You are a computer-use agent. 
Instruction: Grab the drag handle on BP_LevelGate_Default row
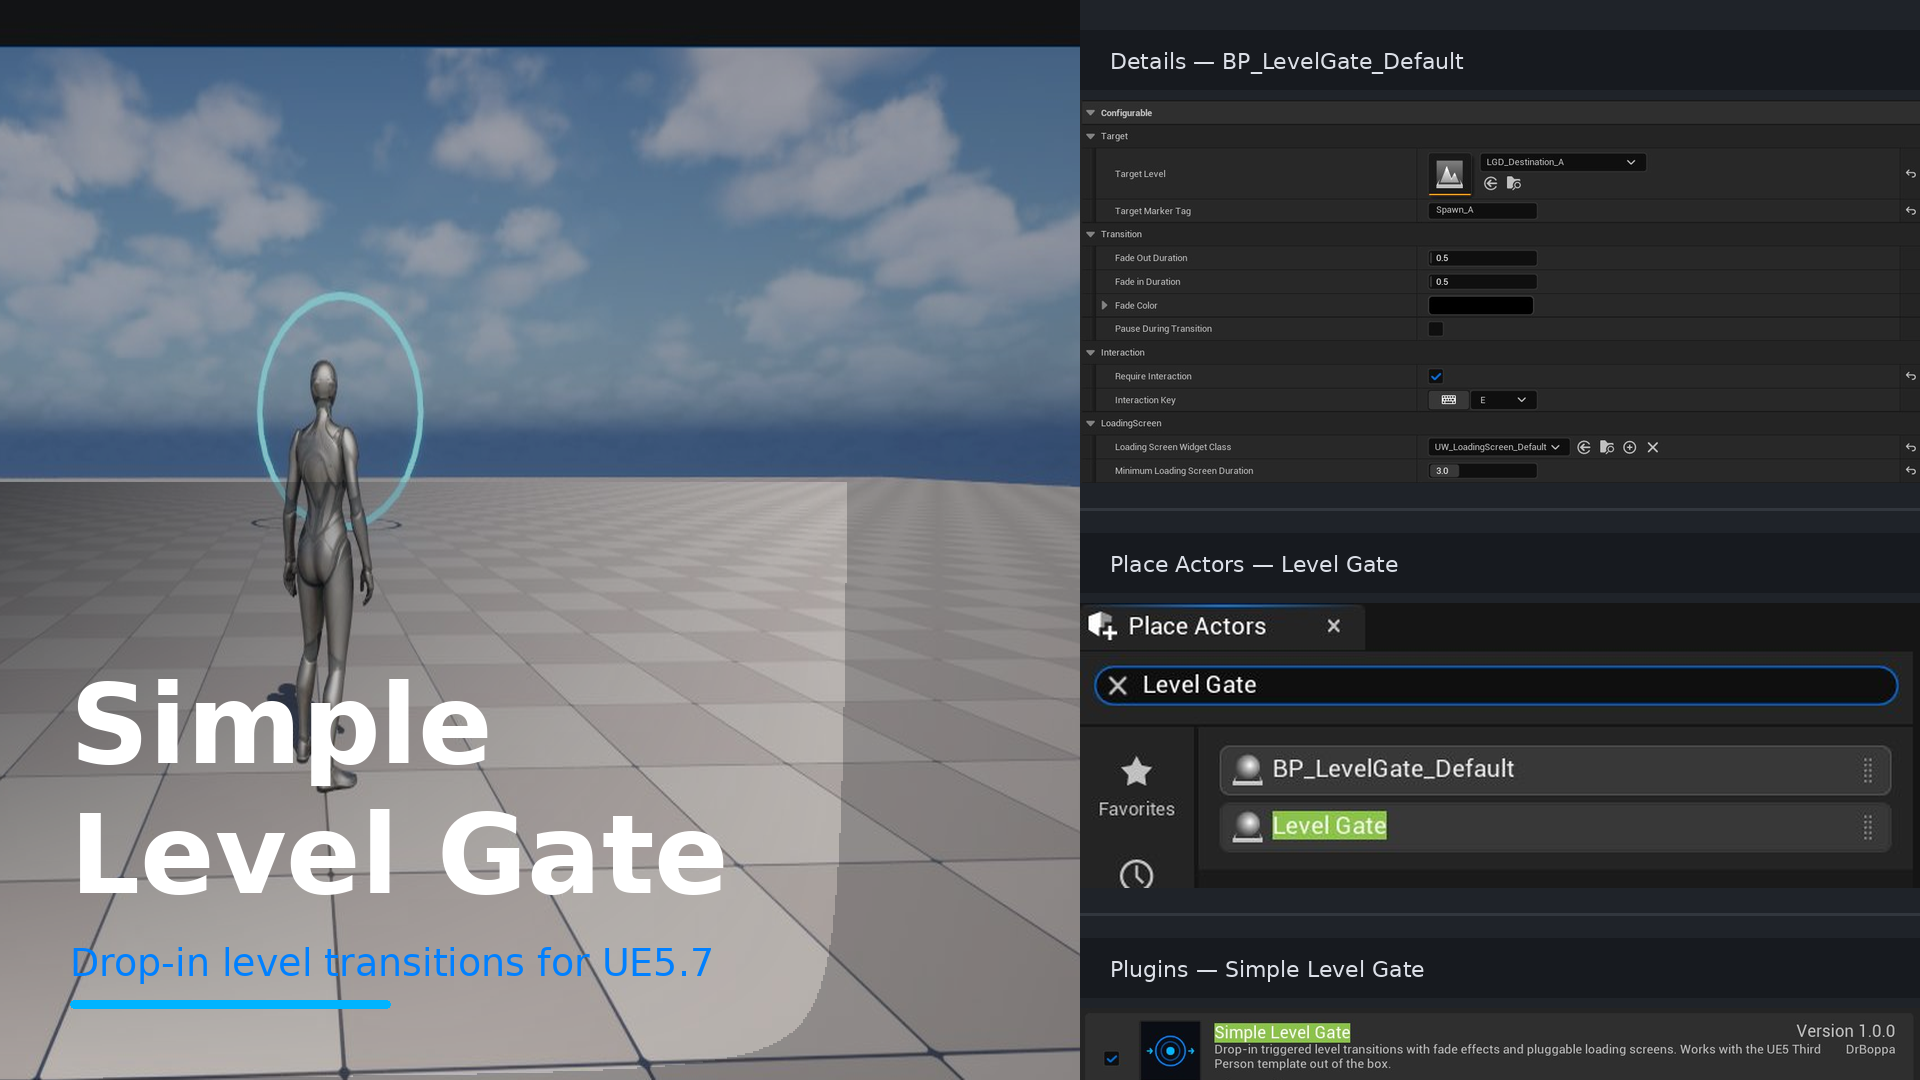[x=1867, y=770]
